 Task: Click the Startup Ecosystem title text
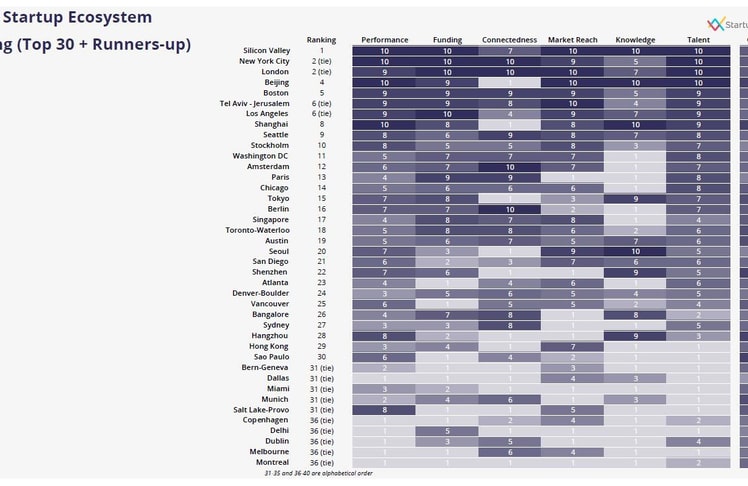(78, 17)
